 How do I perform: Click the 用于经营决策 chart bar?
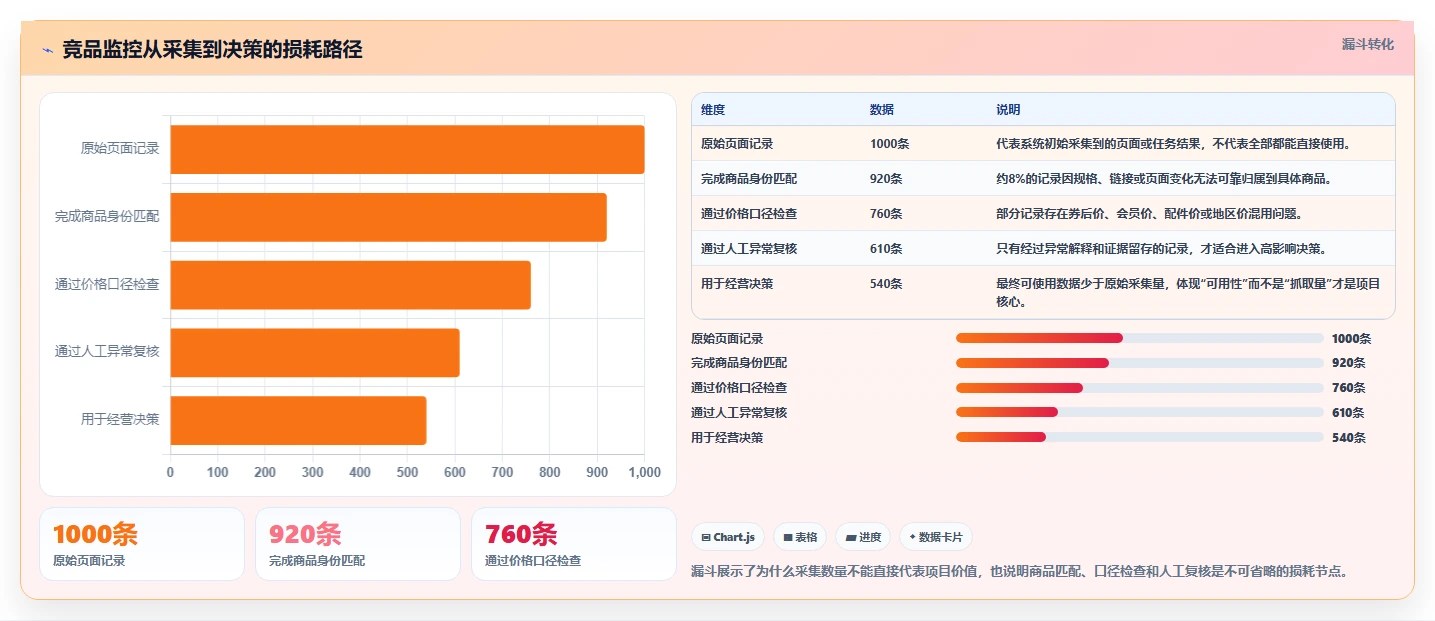pyautogui.click(x=299, y=421)
